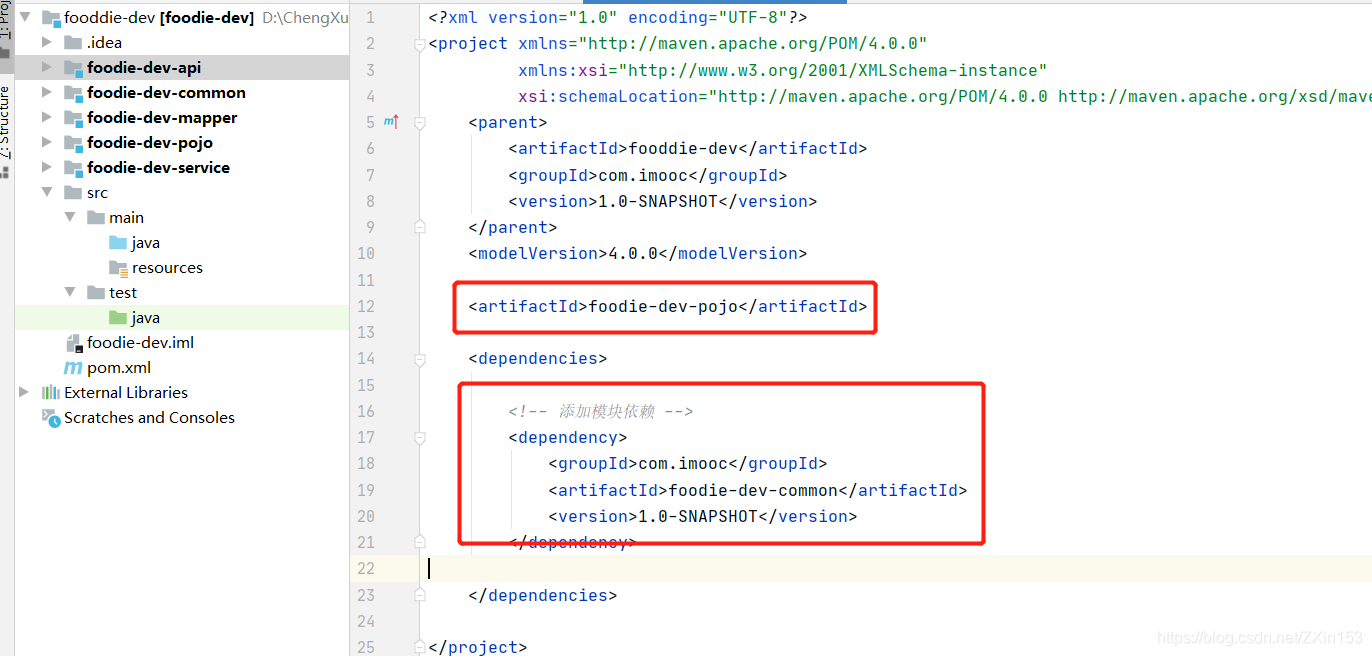Click the External Libraries icon

50,392
